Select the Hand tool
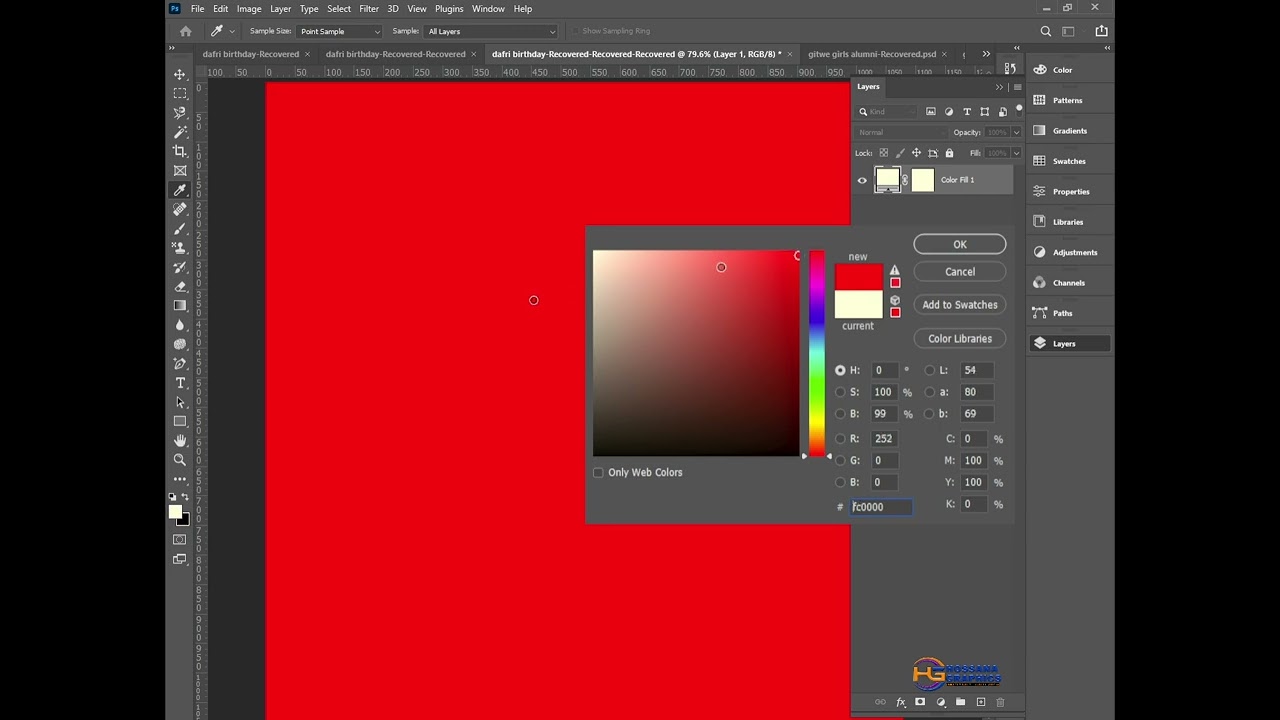The image size is (1280, 720). (x=180, y=441)
